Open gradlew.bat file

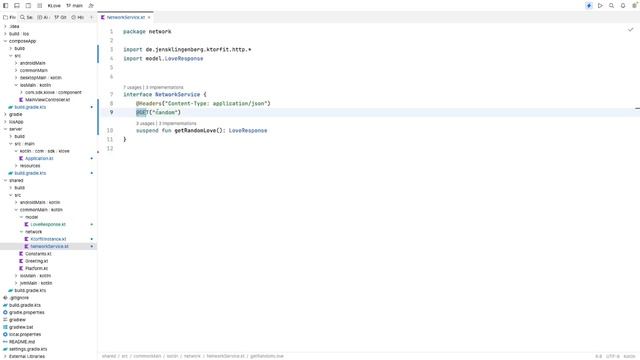[x=21, y=327]
